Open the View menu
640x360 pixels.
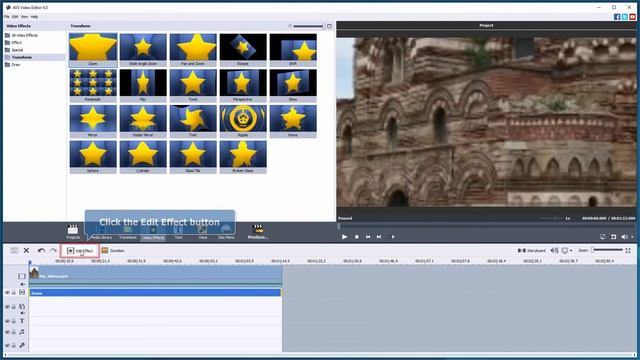(x=24, y=17)
